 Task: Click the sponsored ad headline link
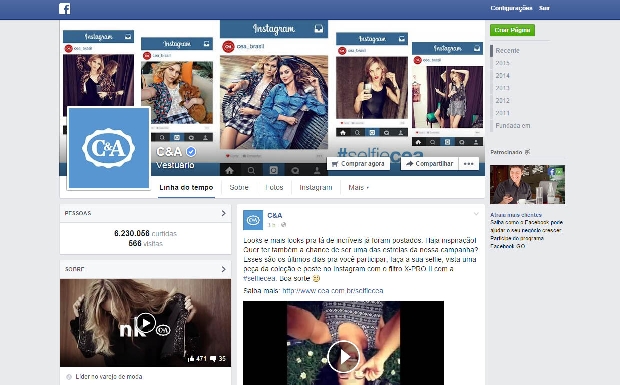click(x=516, y=215)
